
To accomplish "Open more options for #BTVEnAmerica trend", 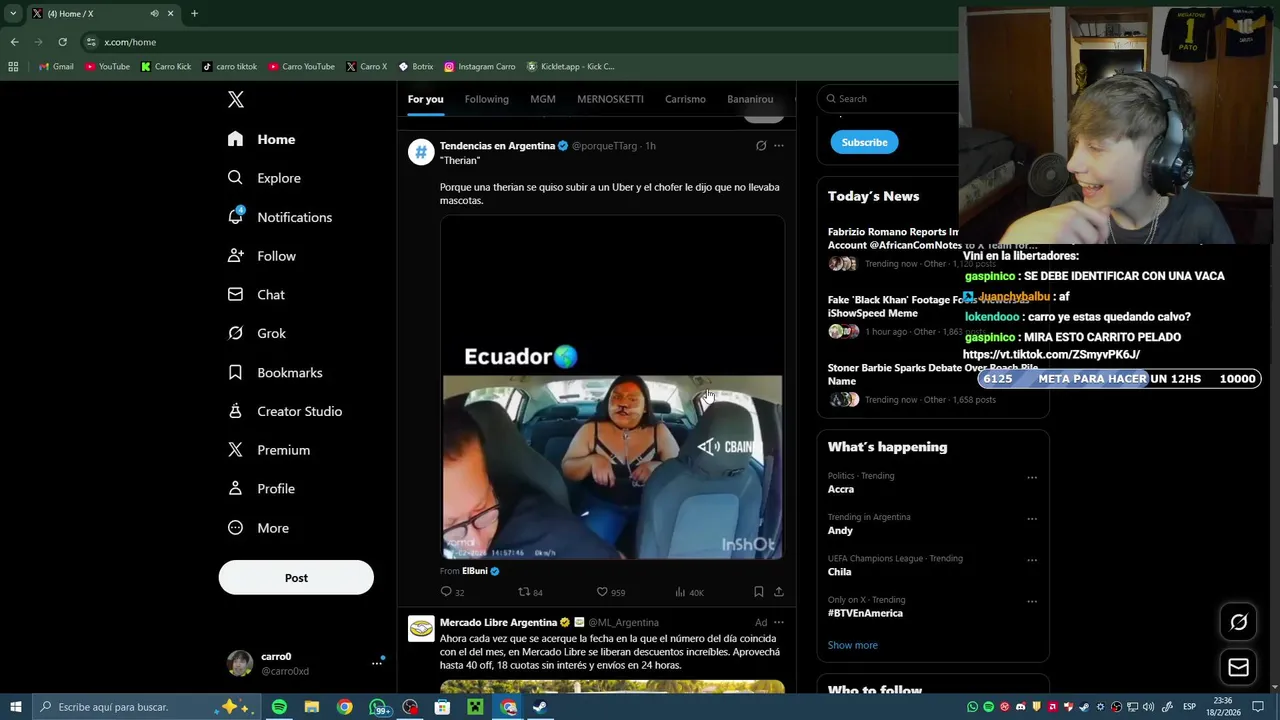I will (x=1032, y=601).
